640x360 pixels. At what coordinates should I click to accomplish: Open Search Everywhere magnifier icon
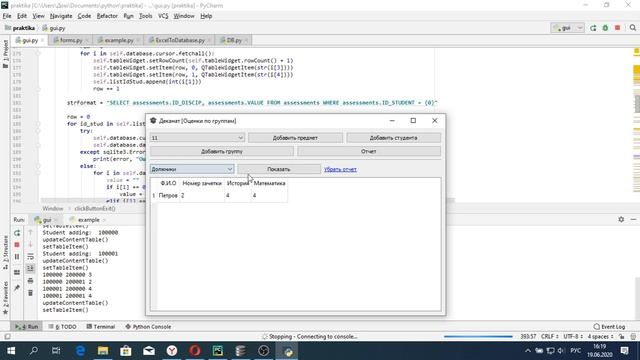tap(633, 28)
